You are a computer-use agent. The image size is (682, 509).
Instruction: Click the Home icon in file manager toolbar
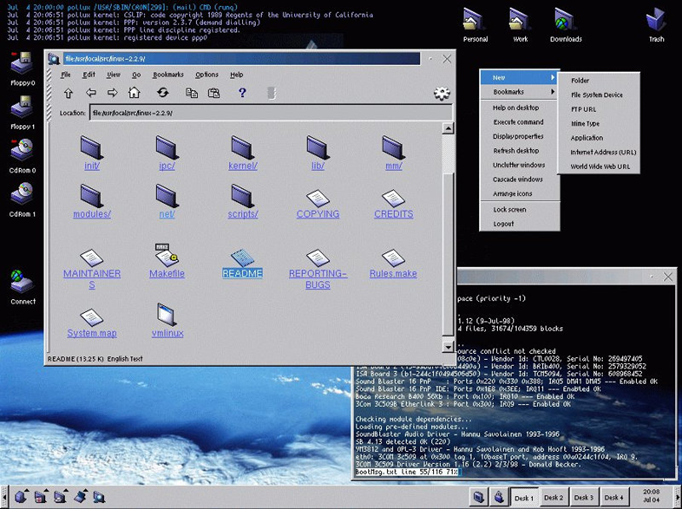[x=134, y=93]
